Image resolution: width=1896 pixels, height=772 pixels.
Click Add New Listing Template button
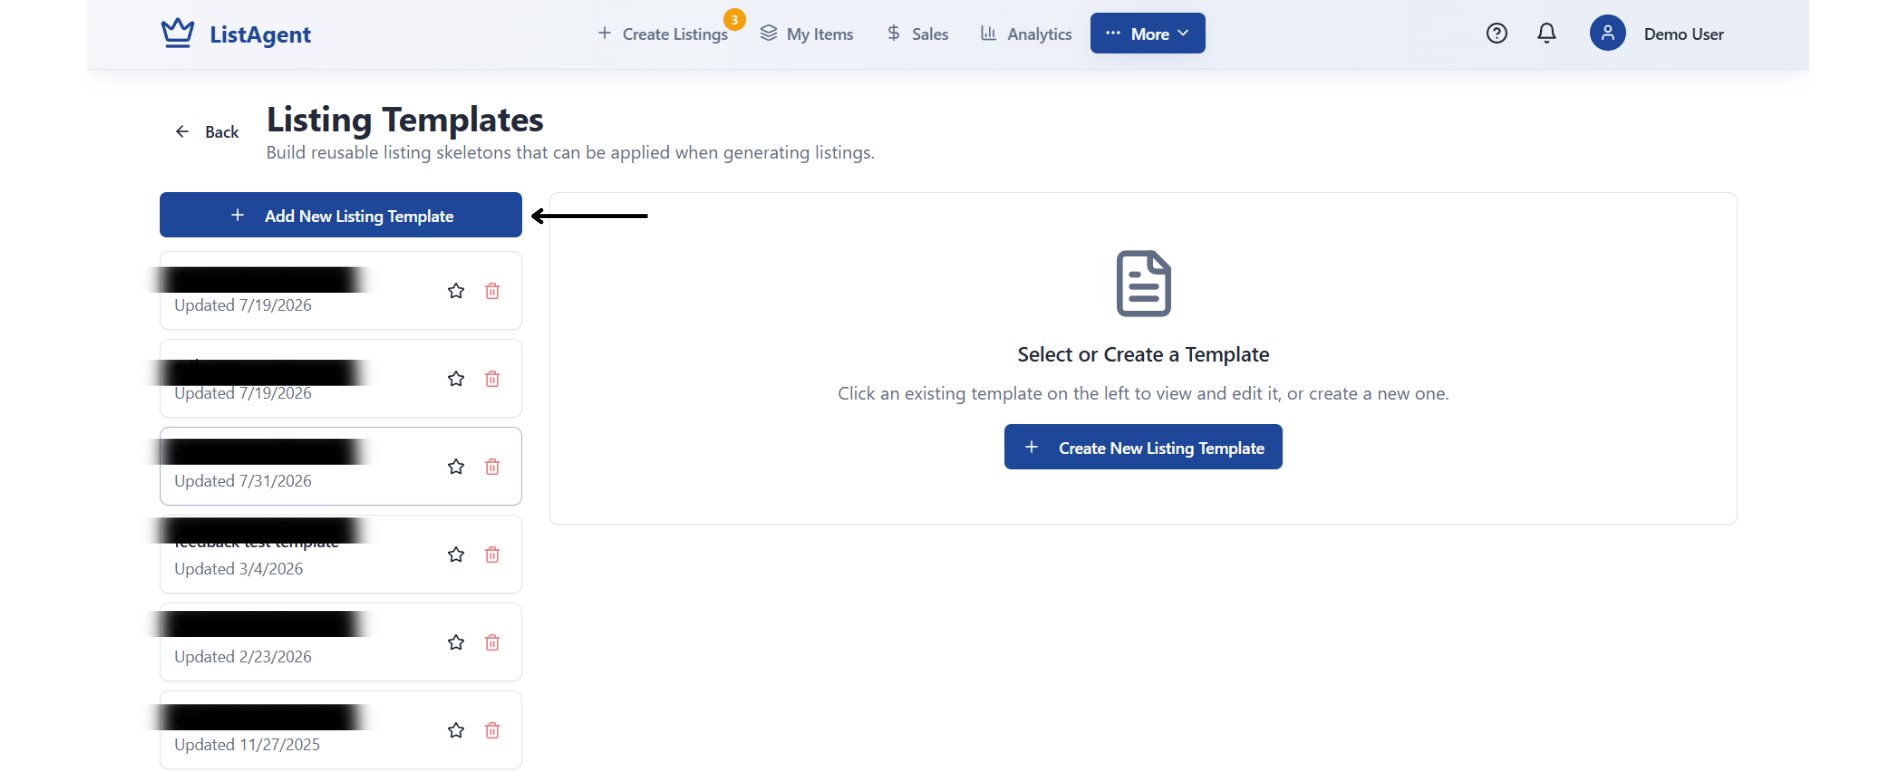click(x=341, y=215)
